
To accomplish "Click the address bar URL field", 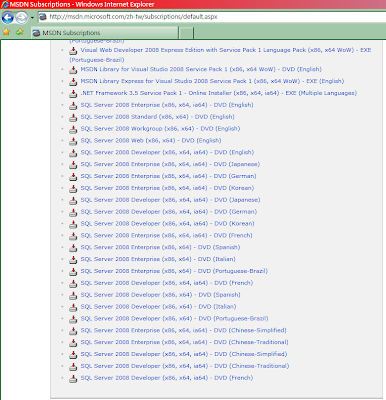I will pos(213,17).
